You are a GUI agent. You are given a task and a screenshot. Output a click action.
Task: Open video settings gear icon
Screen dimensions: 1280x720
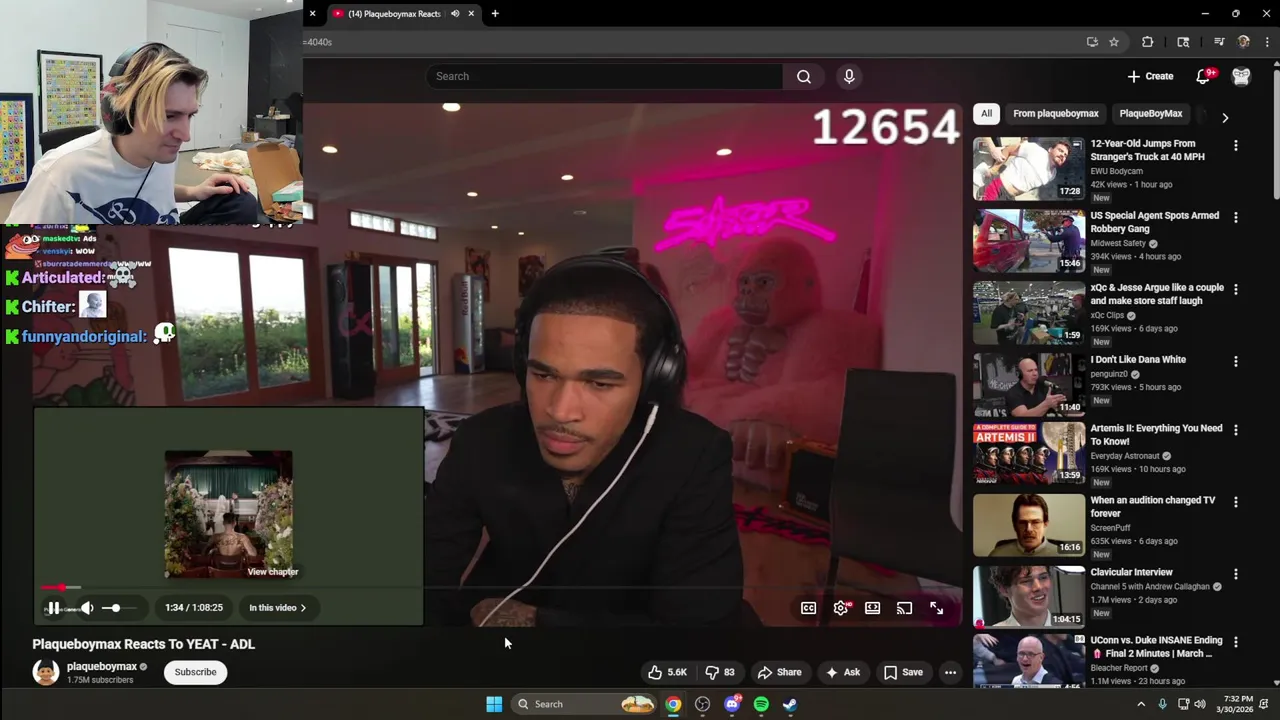pos(841,608)
